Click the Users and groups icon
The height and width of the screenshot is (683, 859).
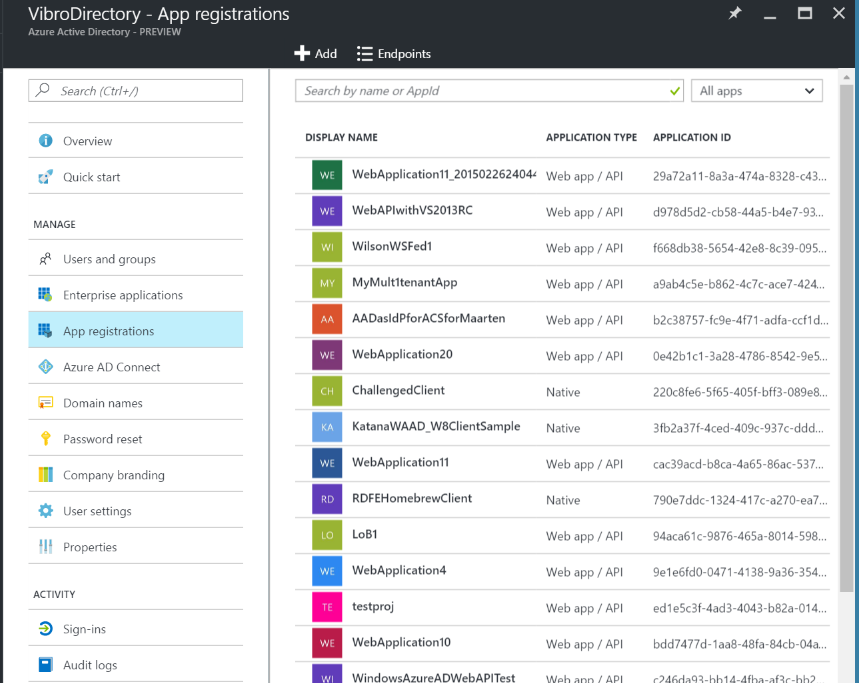[45, 259]
